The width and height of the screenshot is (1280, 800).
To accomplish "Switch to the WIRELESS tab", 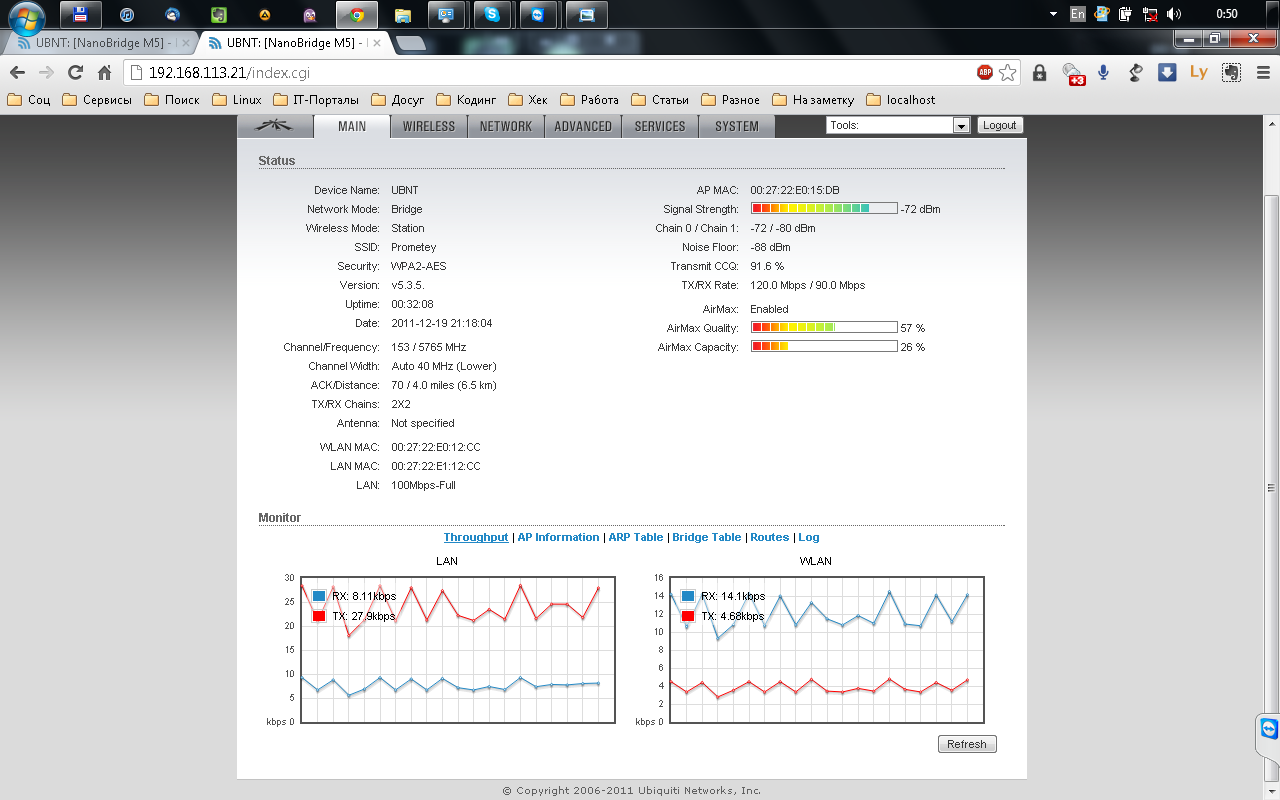I will (428, 126).
